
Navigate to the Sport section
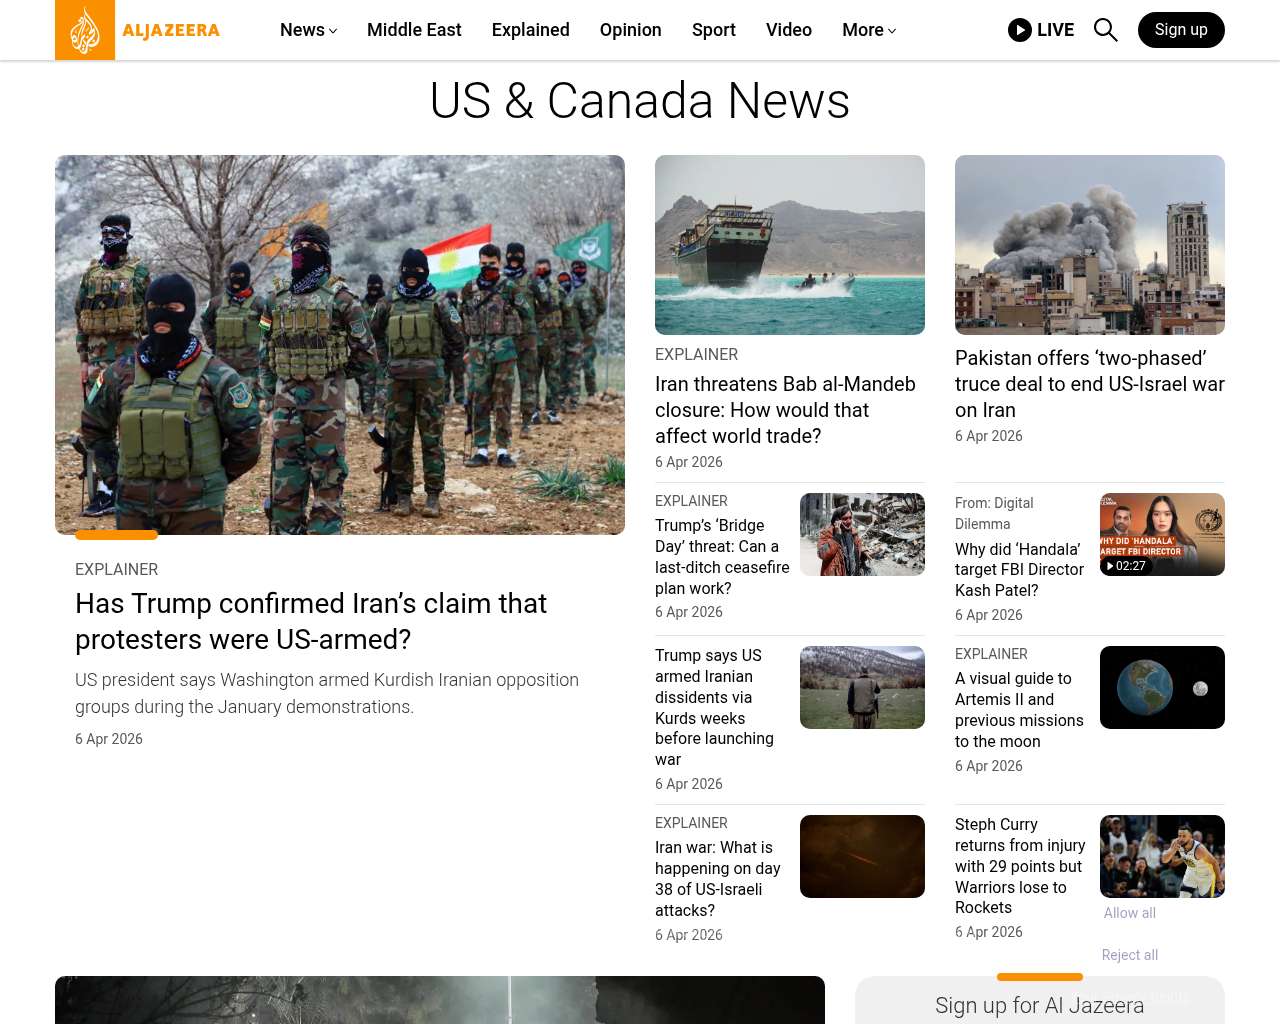click(x=714, y=30)
